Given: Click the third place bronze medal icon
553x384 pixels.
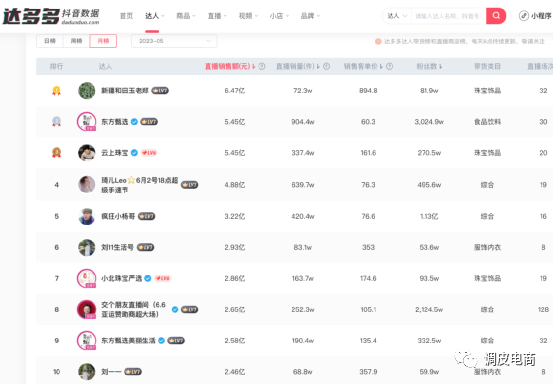Looking at the screenshot, I should (56, 153).
